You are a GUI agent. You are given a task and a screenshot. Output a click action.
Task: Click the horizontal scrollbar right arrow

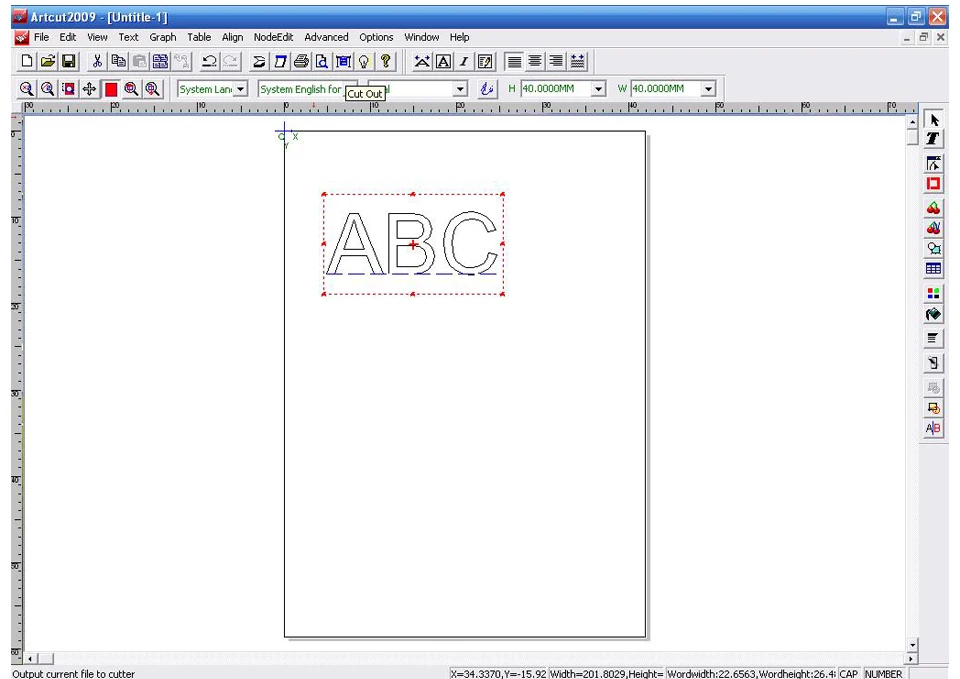coord(912,659)
